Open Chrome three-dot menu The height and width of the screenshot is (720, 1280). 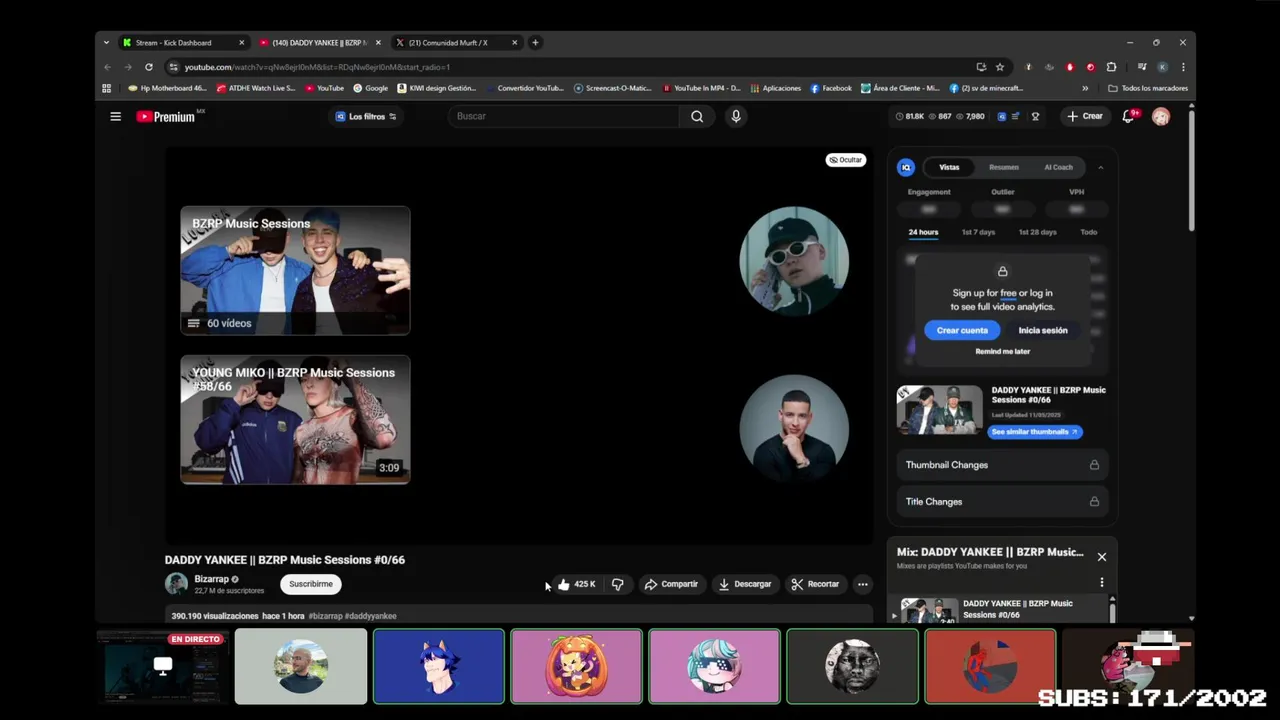click(1183, 67)
